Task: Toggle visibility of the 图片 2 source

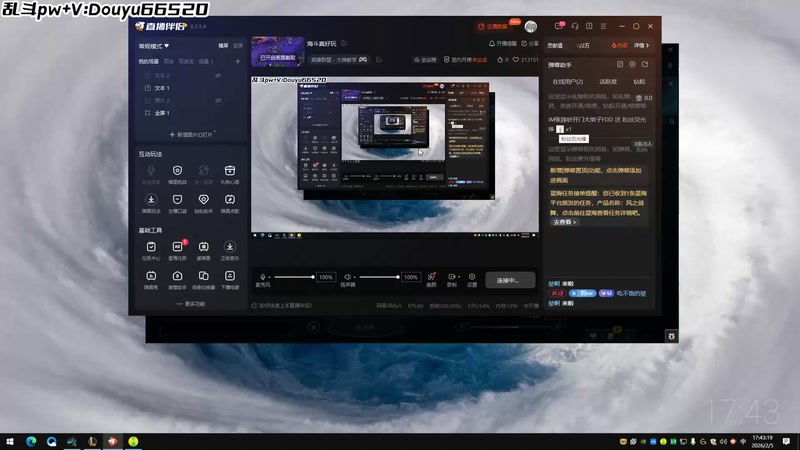Action: (218, 101)
